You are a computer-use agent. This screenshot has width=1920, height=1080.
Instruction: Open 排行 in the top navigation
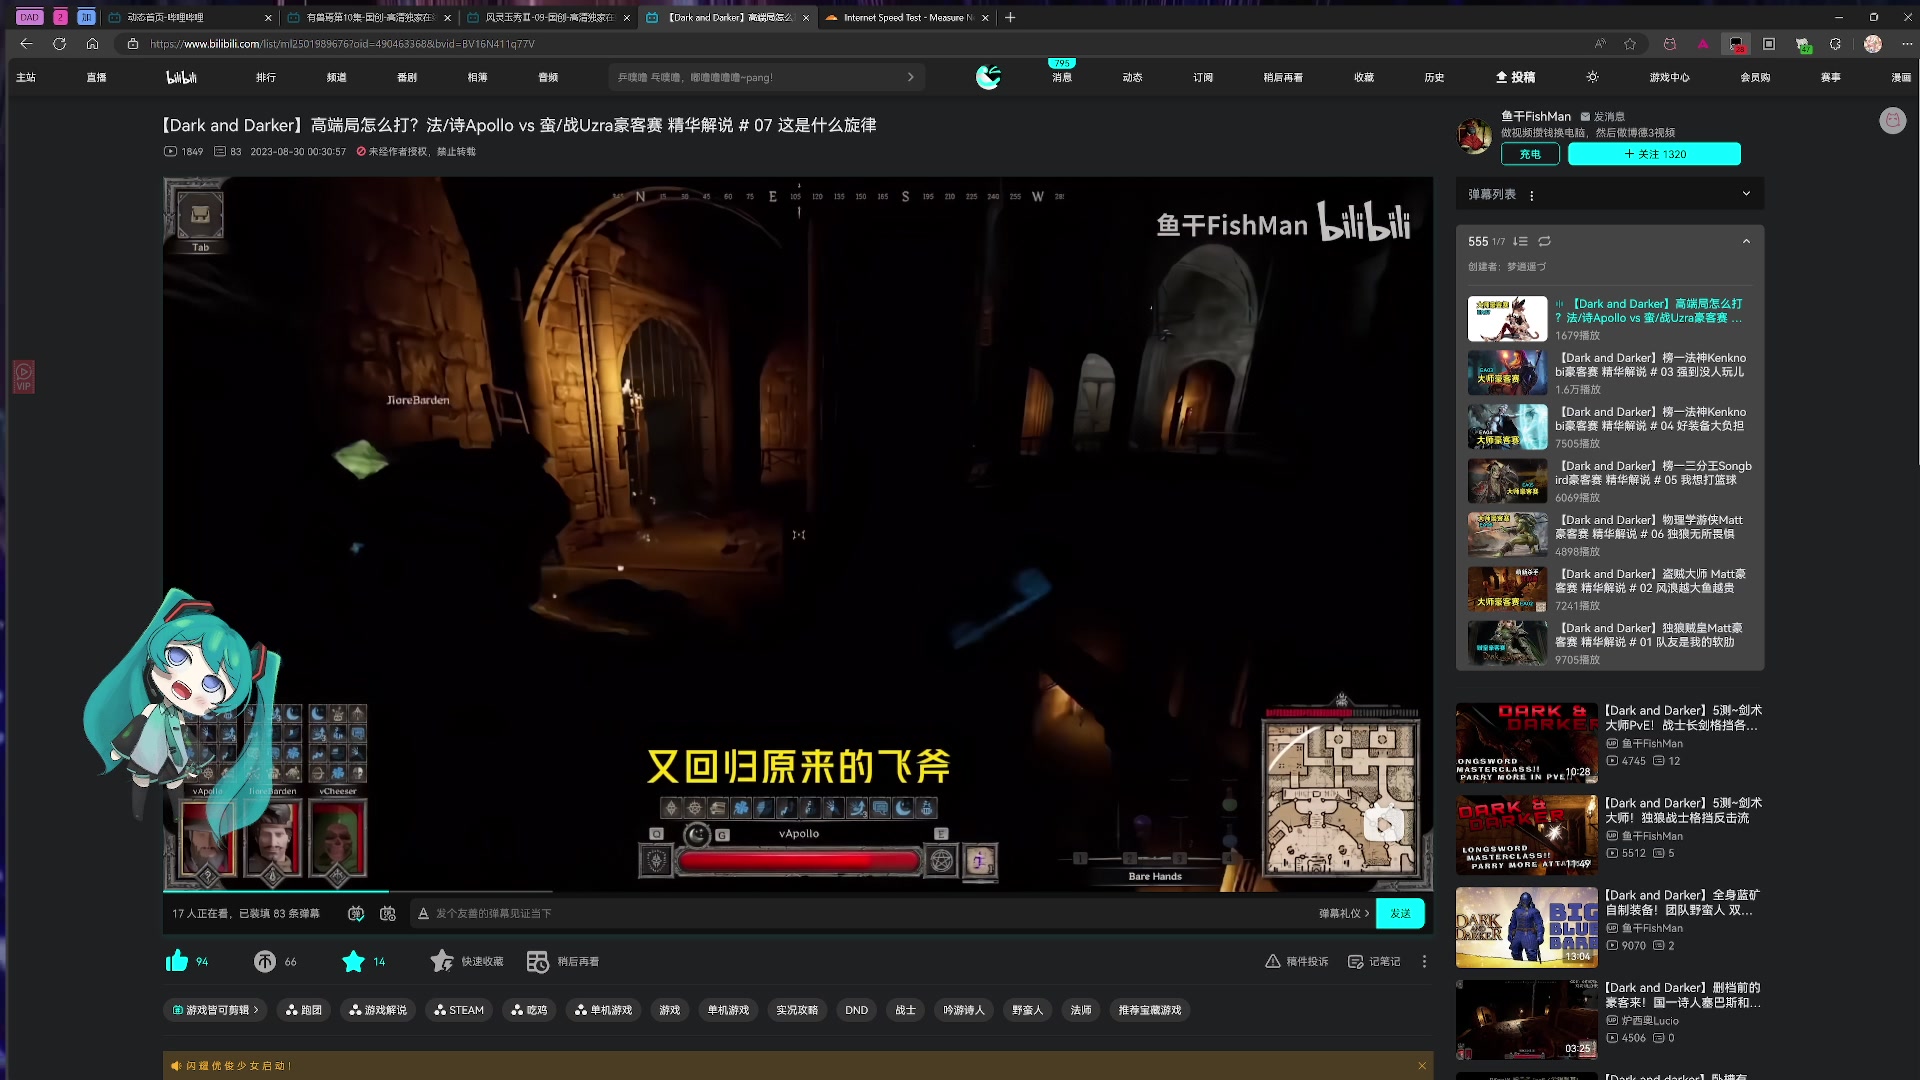pos(266,77)
